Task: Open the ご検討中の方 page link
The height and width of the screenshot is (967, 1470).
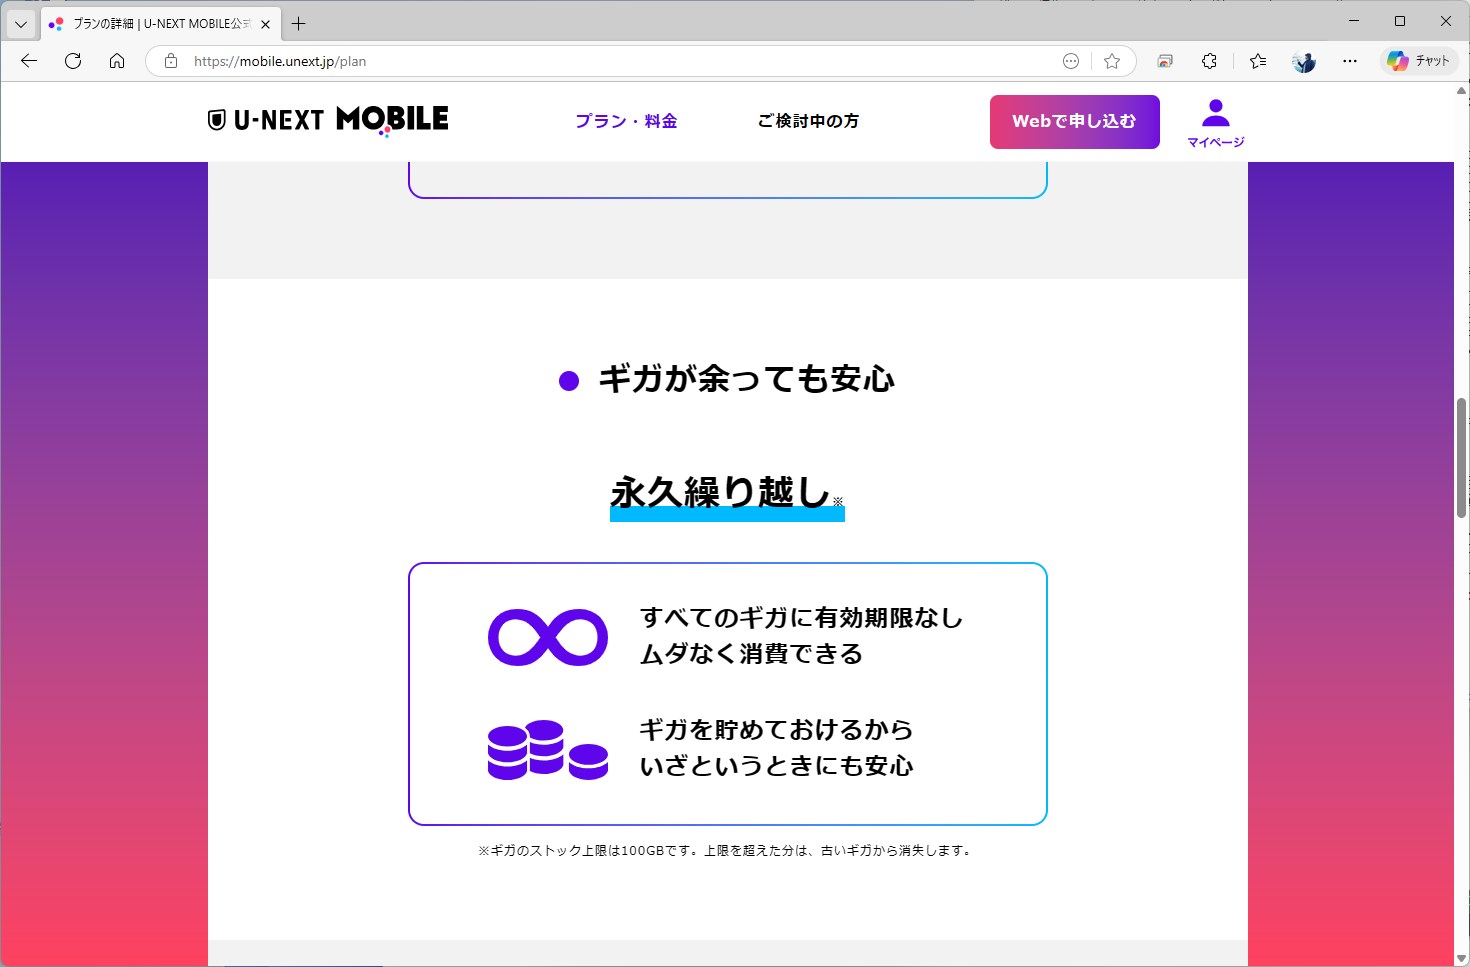Action: (x=808, y=121)
